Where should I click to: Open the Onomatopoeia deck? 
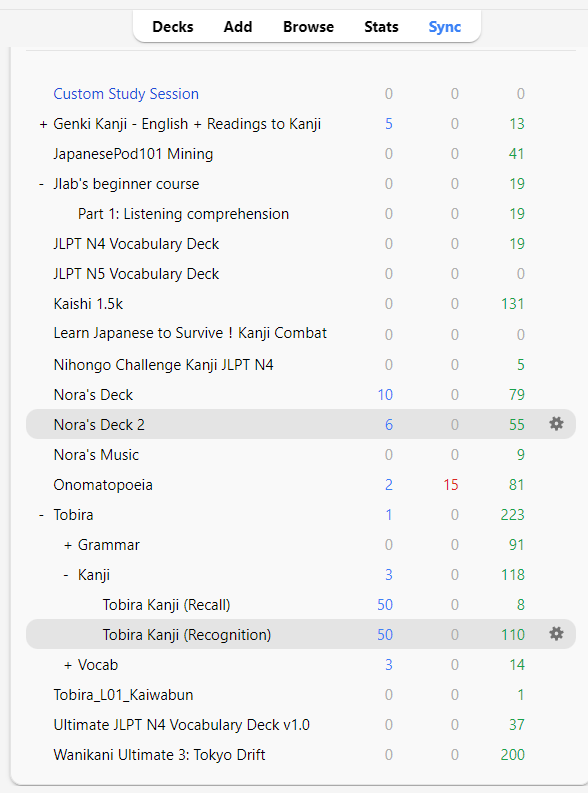coord(103,485)
